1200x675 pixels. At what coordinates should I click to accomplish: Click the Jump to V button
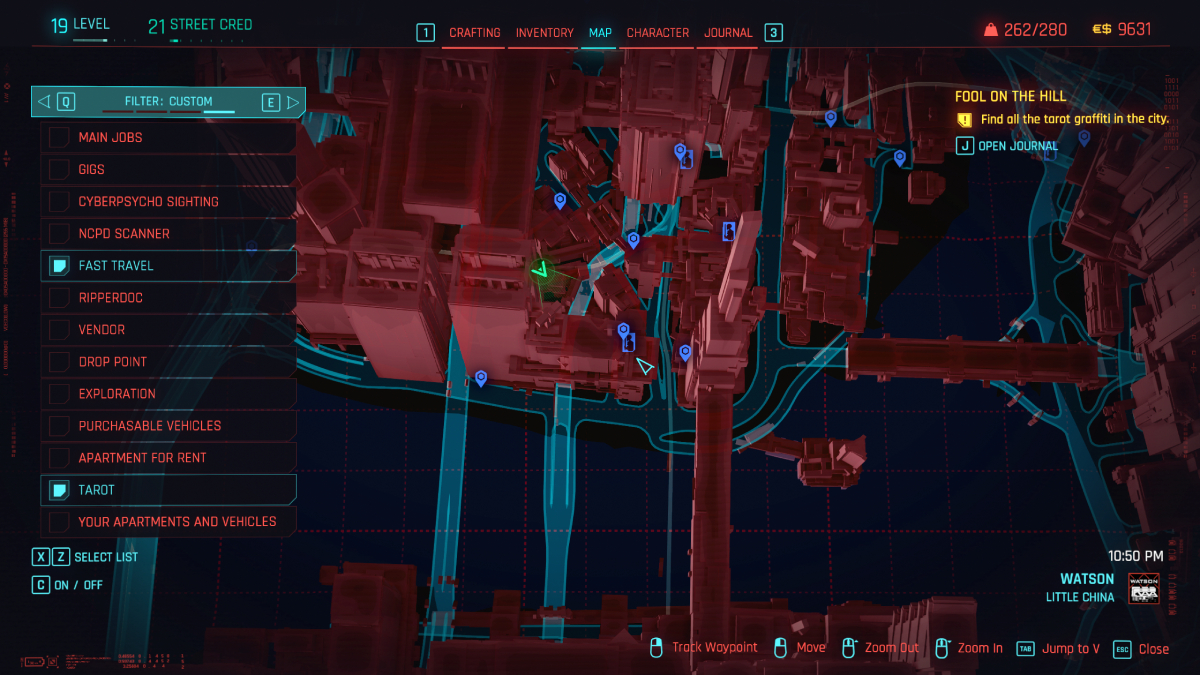[x=1068, y=649]
